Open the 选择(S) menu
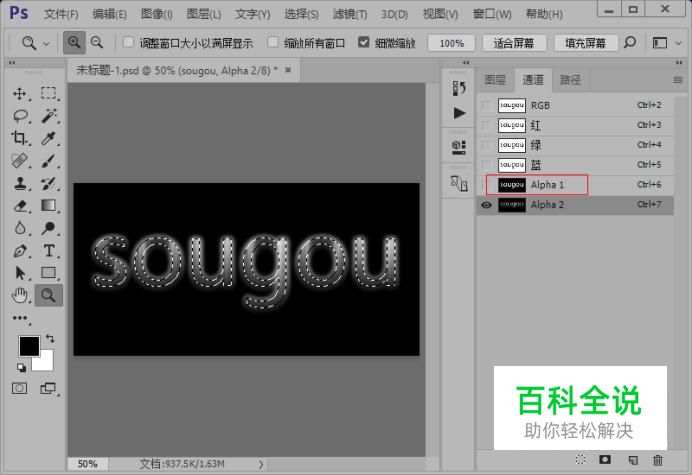This screenshot has width=692, height=475. 301,14
